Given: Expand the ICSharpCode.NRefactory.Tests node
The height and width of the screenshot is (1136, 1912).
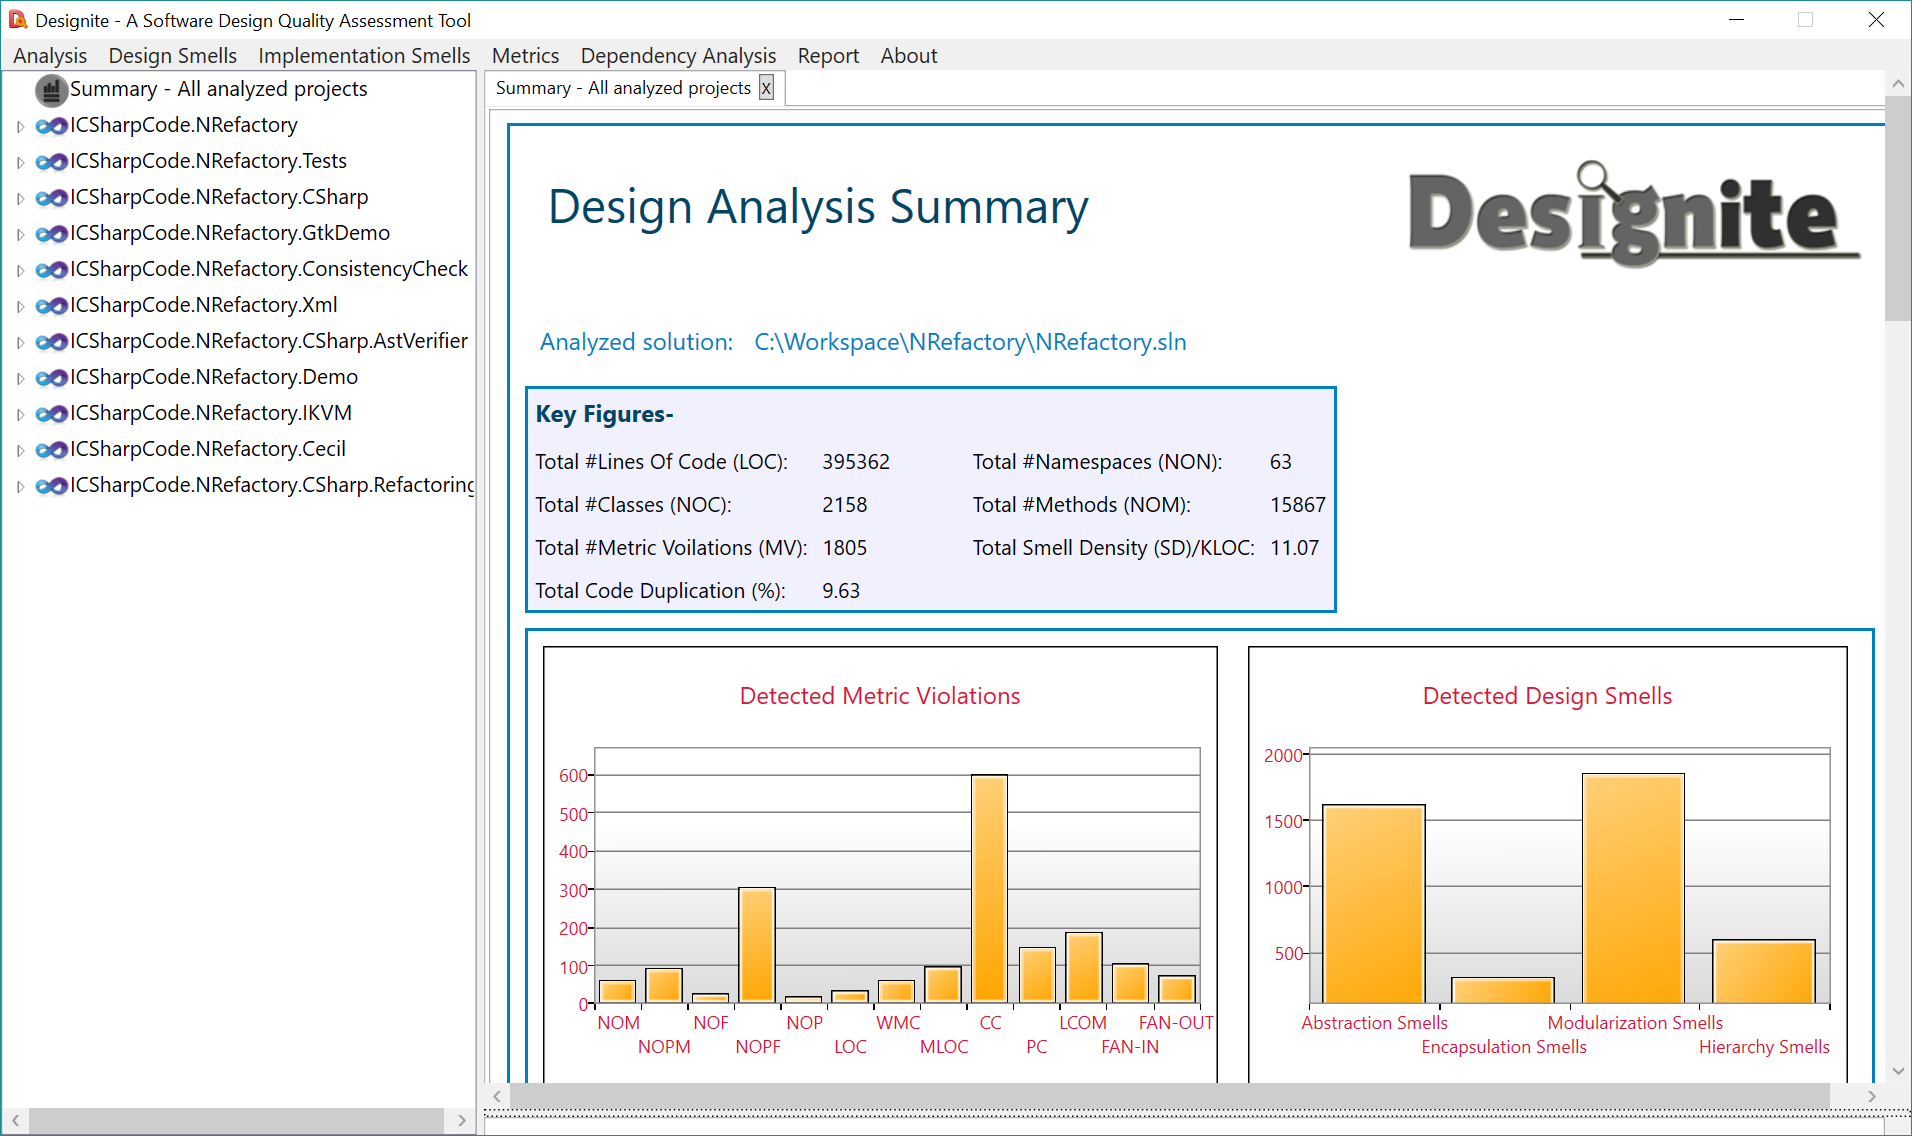Looking at the screenshot, I should [20, 163].
